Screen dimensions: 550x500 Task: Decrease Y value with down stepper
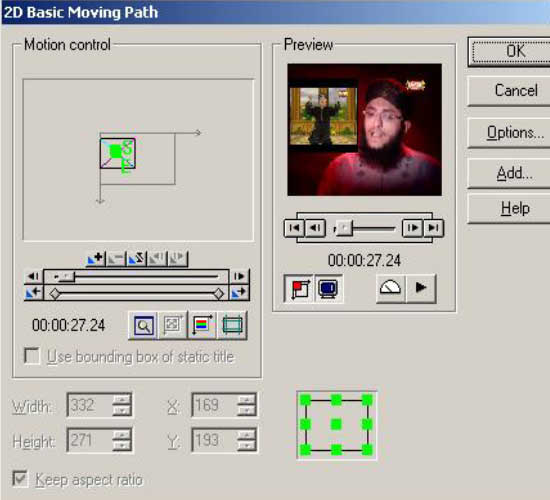coord(247,445)
